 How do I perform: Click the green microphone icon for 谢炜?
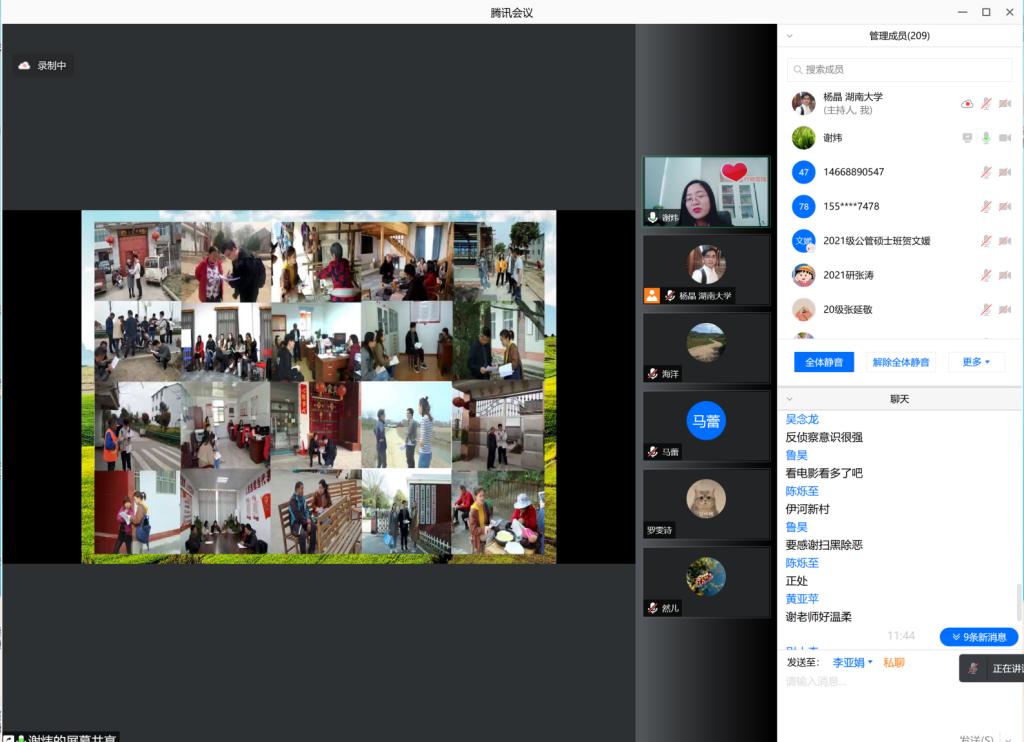[986, 138]
